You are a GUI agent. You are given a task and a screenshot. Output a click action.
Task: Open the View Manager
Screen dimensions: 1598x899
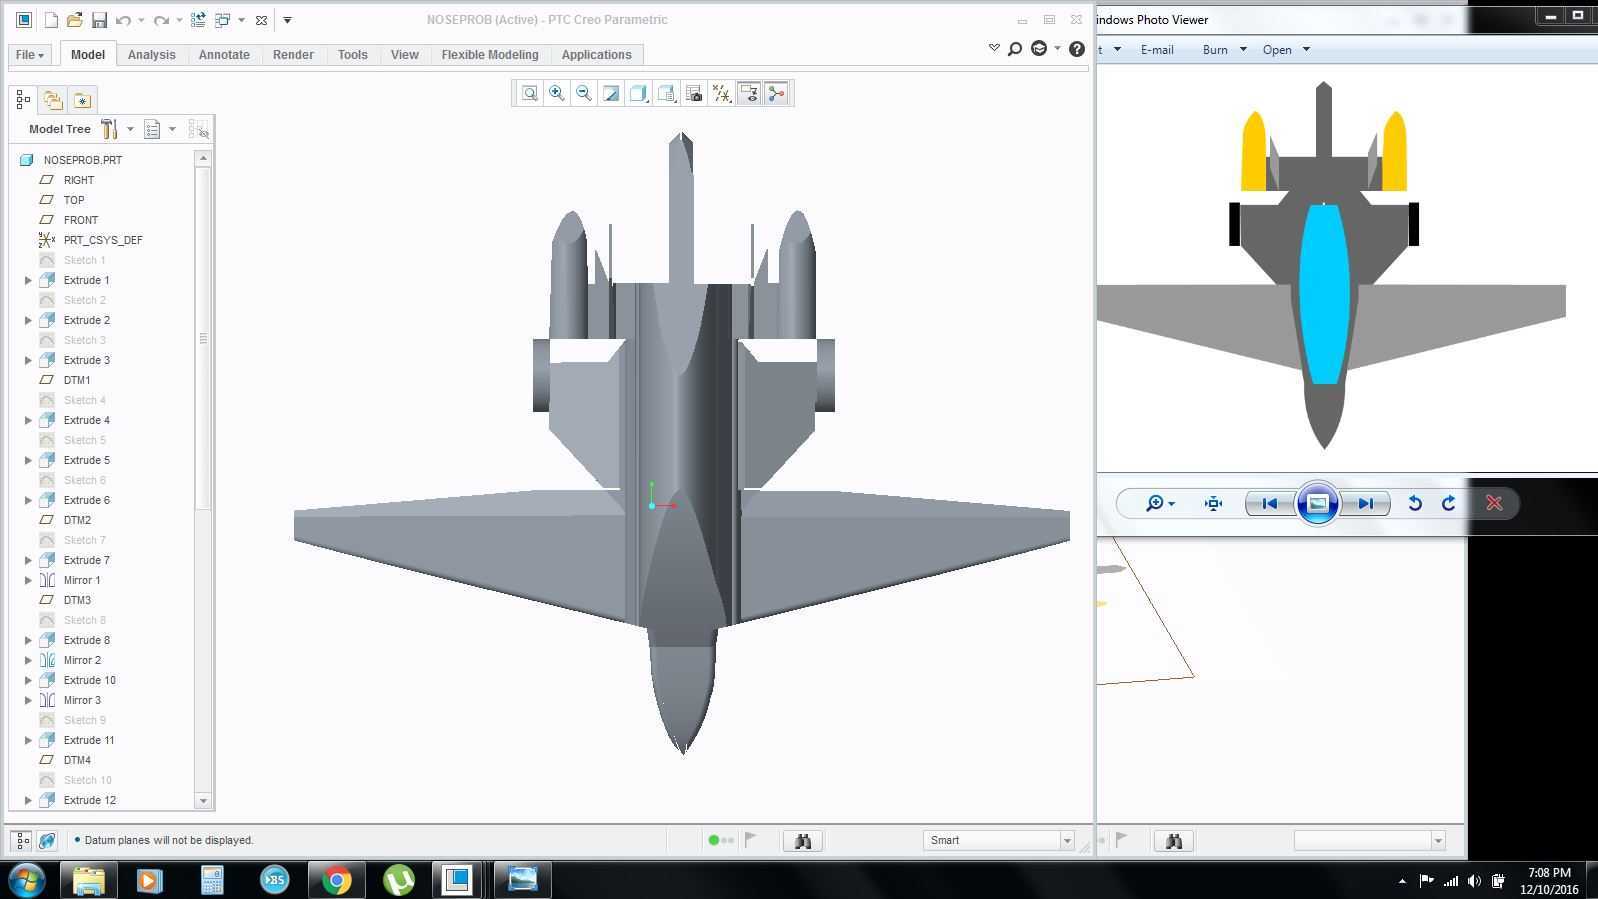(x=694, y=93)
